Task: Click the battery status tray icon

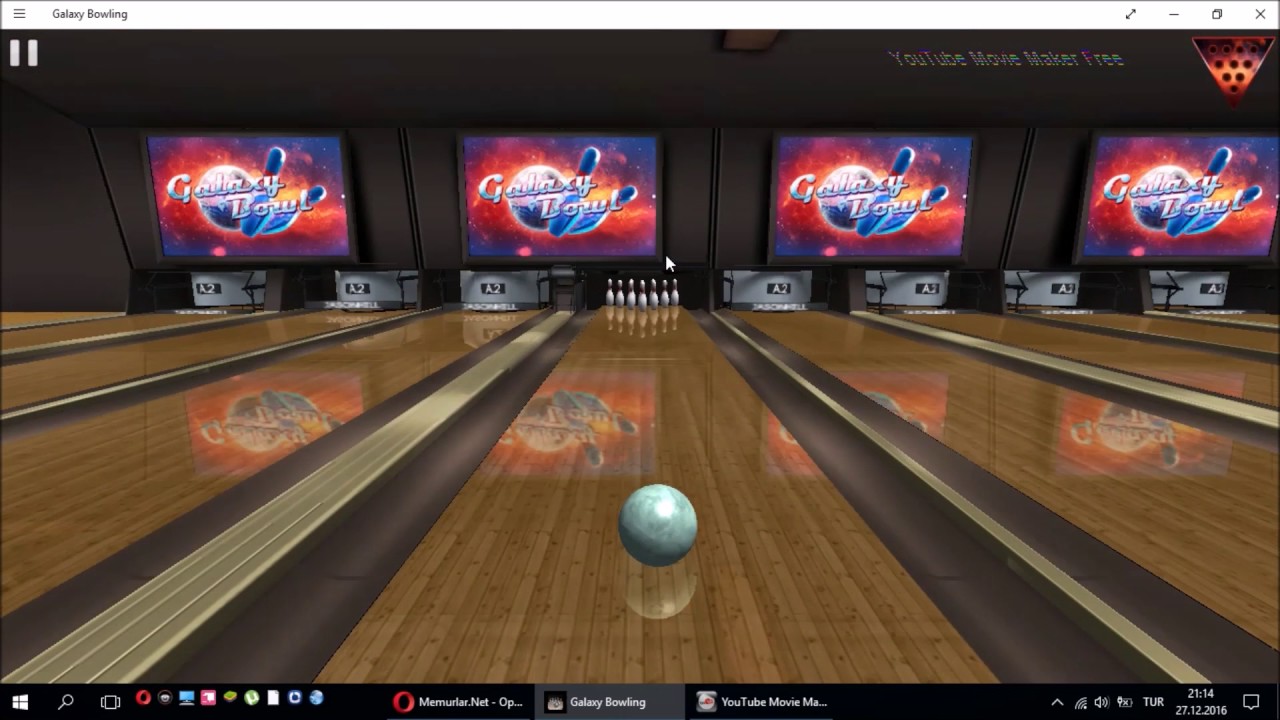Action: click(1124, 702)
